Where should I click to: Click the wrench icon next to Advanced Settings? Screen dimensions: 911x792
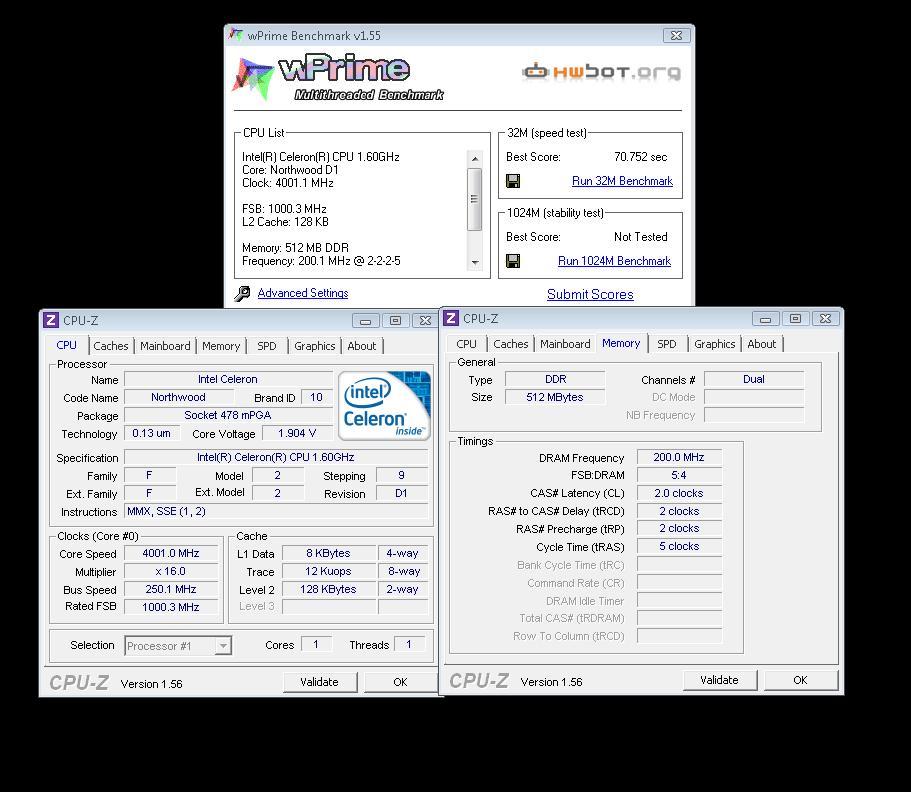click(242, 293)
